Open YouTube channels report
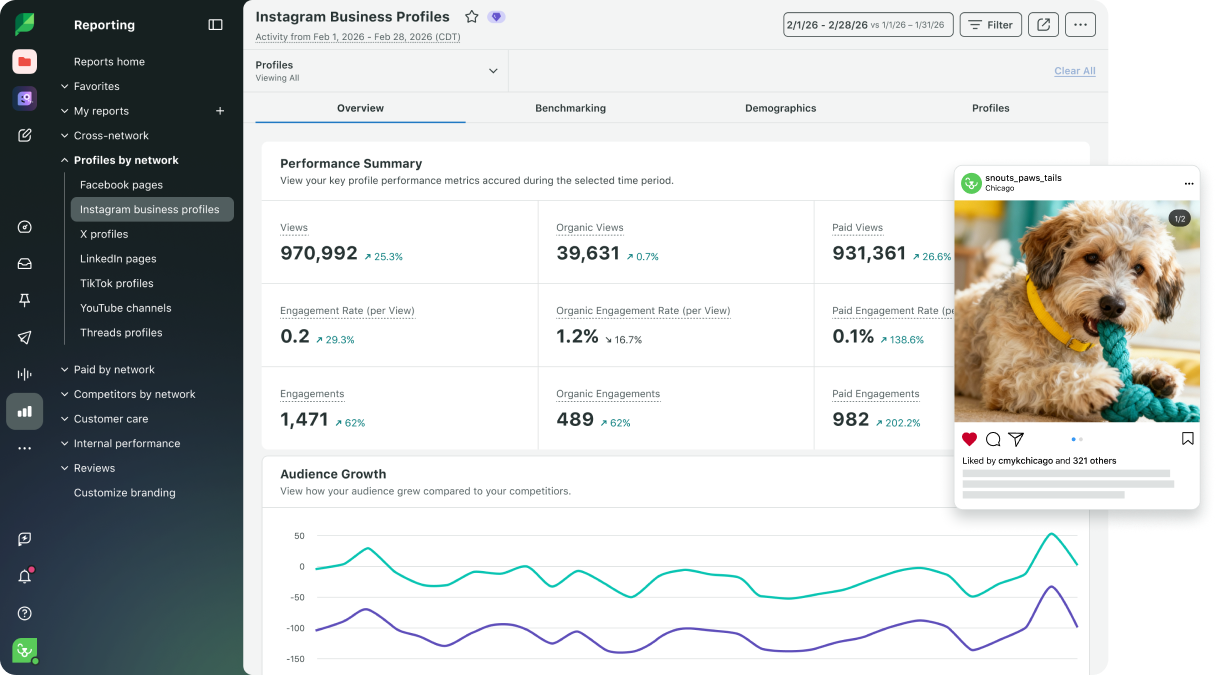This screenshot has height=675, width=1217. (126, 308)
